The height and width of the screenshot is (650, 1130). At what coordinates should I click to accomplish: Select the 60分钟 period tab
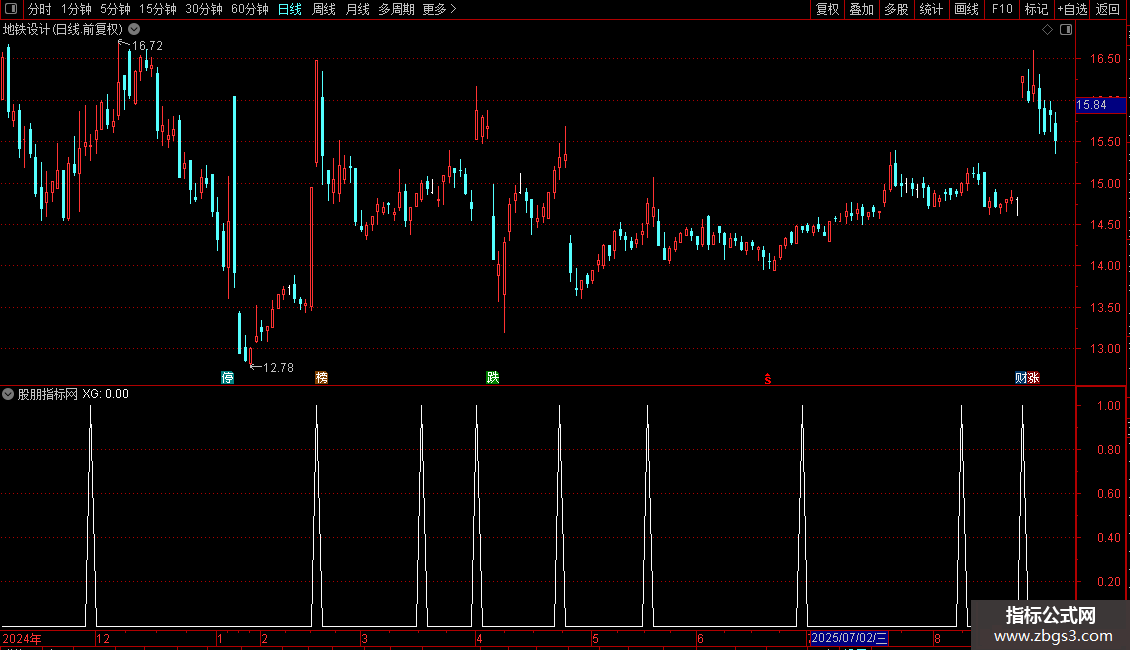(x=250, y=9)
